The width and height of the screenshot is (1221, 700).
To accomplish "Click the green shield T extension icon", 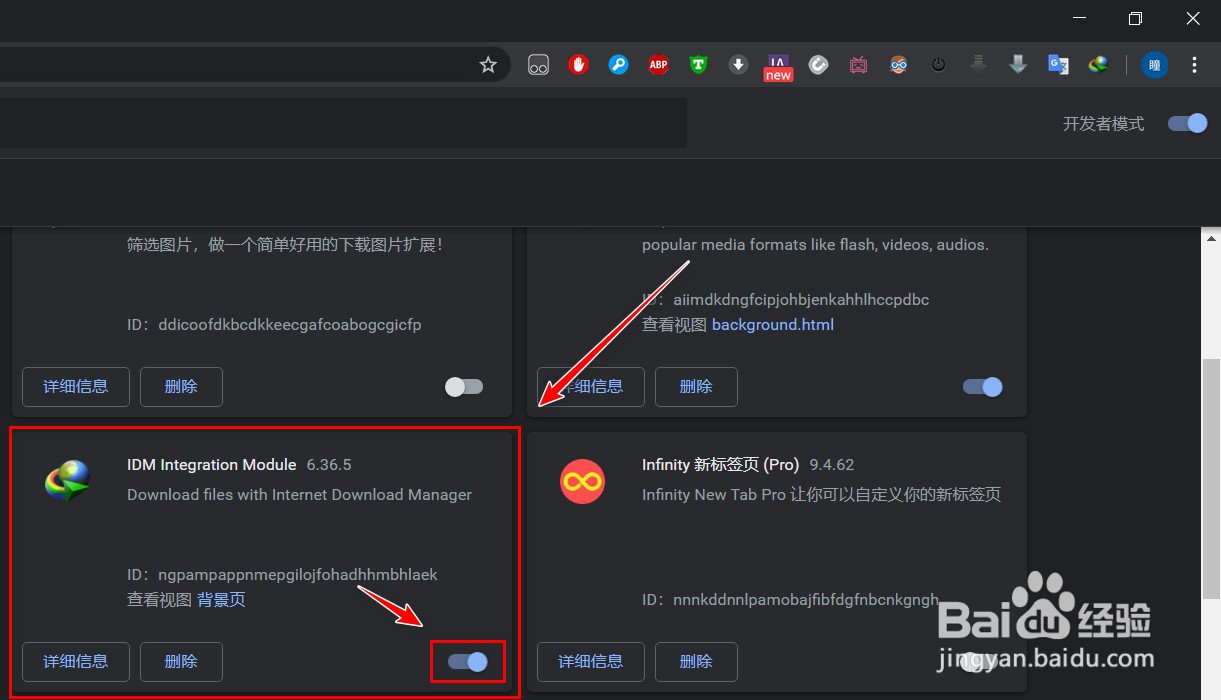I will [698, 65].
